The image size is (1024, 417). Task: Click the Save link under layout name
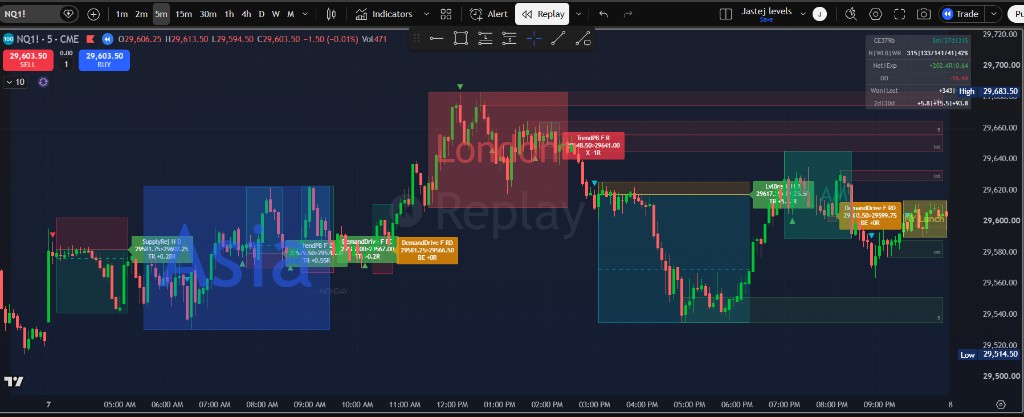click(766, 20)
